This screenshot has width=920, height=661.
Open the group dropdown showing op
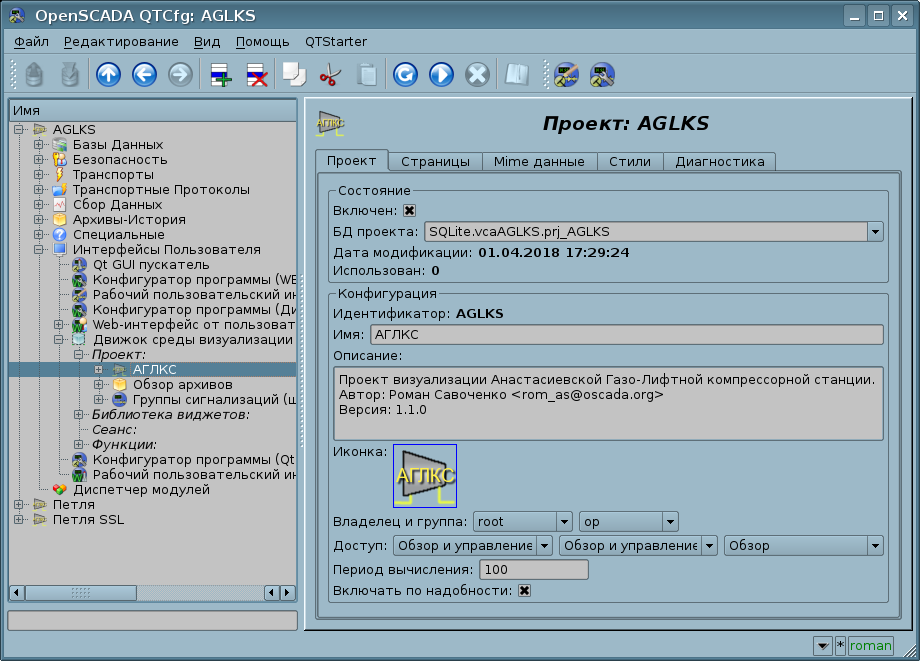[x=628, y=521]
